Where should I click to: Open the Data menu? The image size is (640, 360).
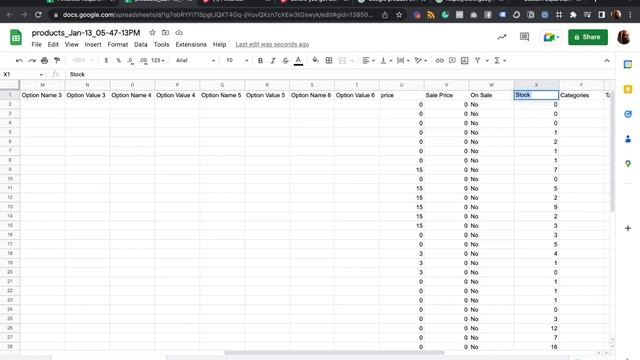(140, 44)
